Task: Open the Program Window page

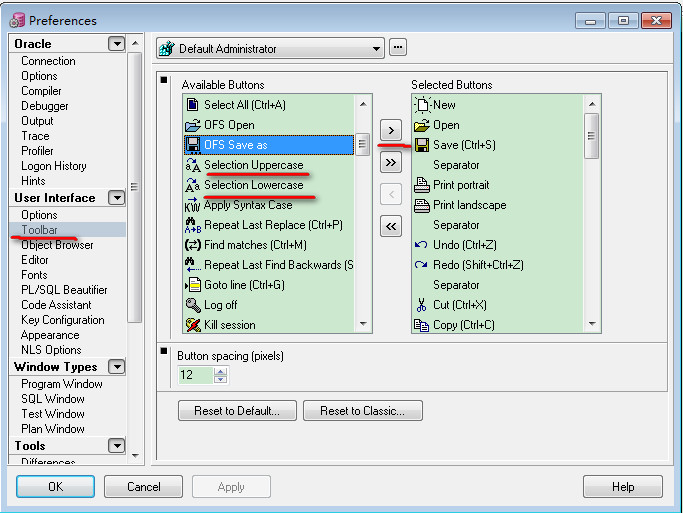Action: (x=62, y=384)
